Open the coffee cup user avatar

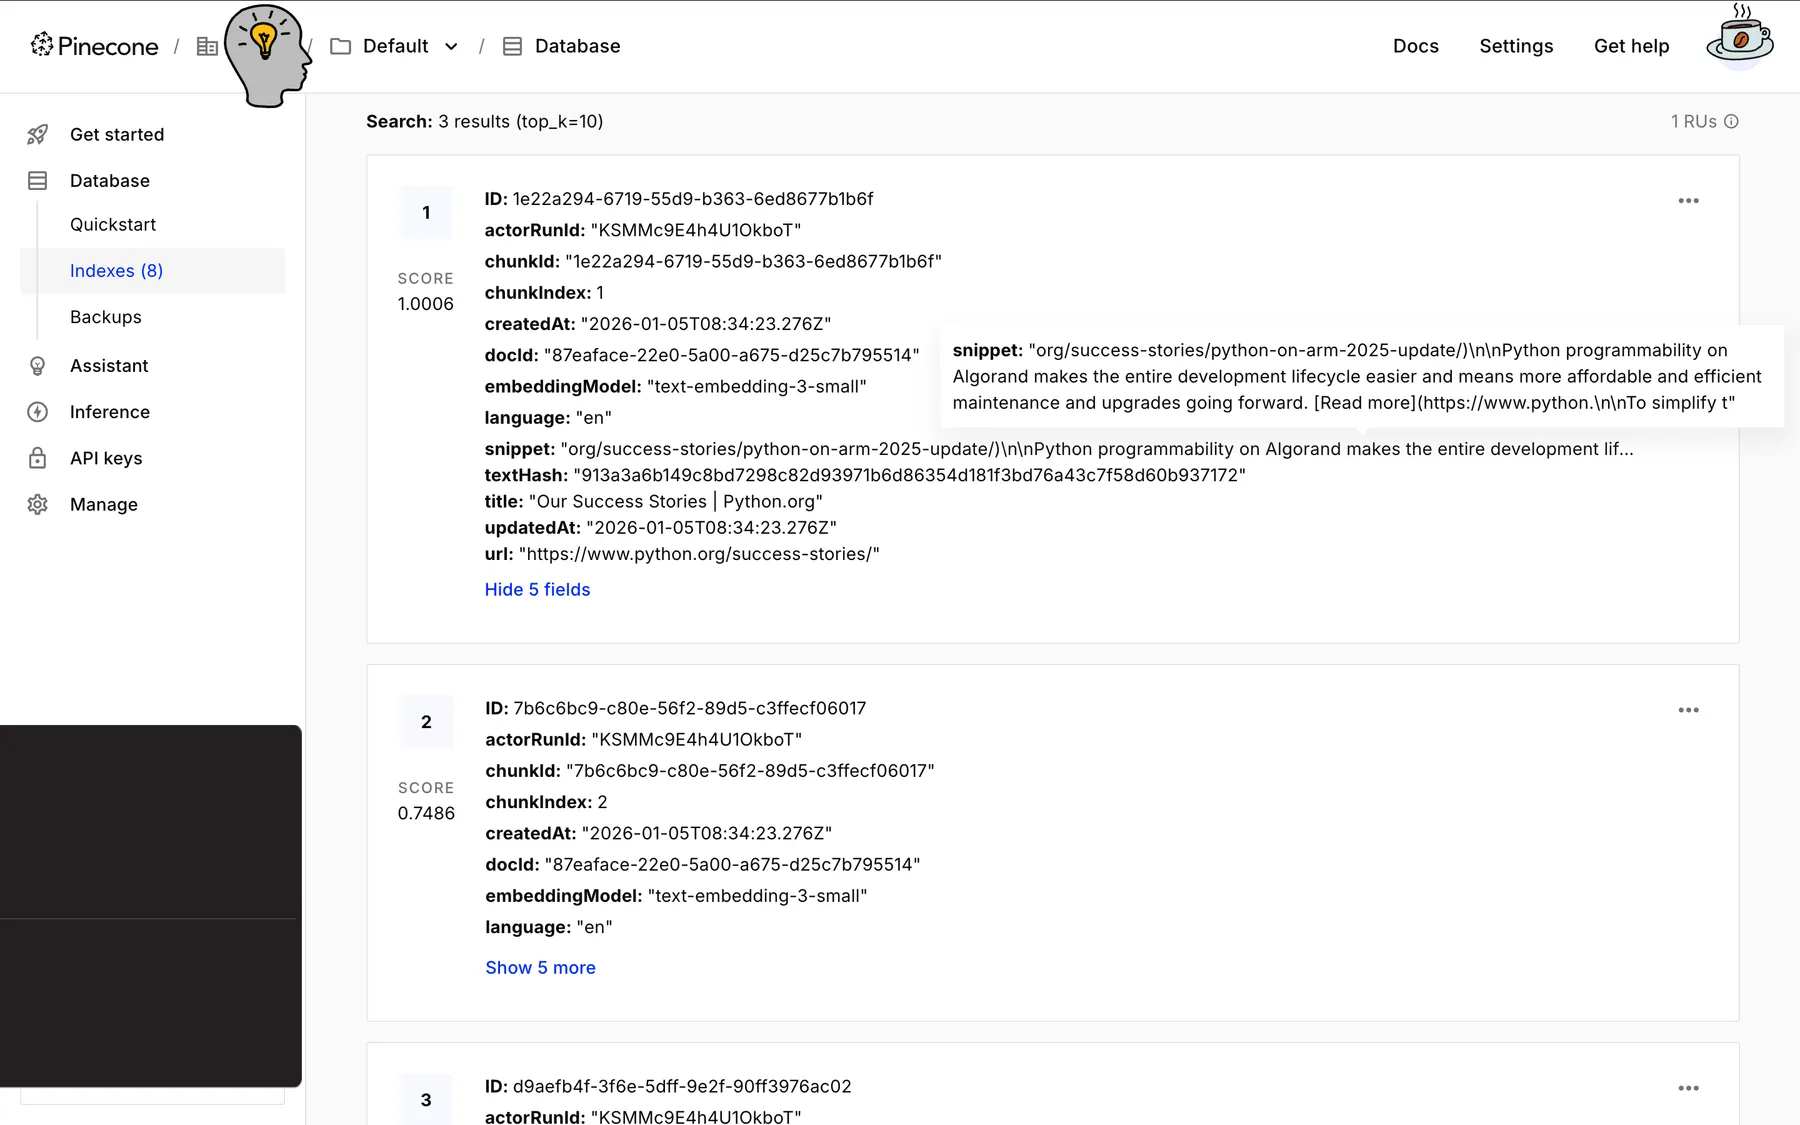click(x=1739, y=40)
